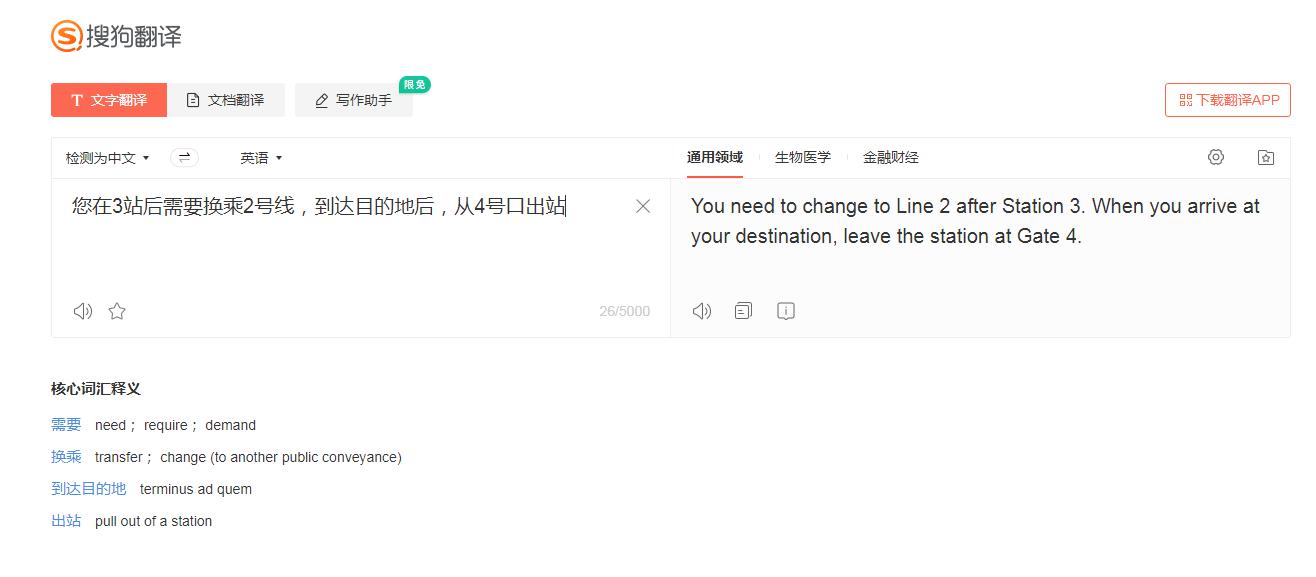This screenshot has height=577, width=1316.
Task: Copy the translated English text
Action: click(743, 311)
